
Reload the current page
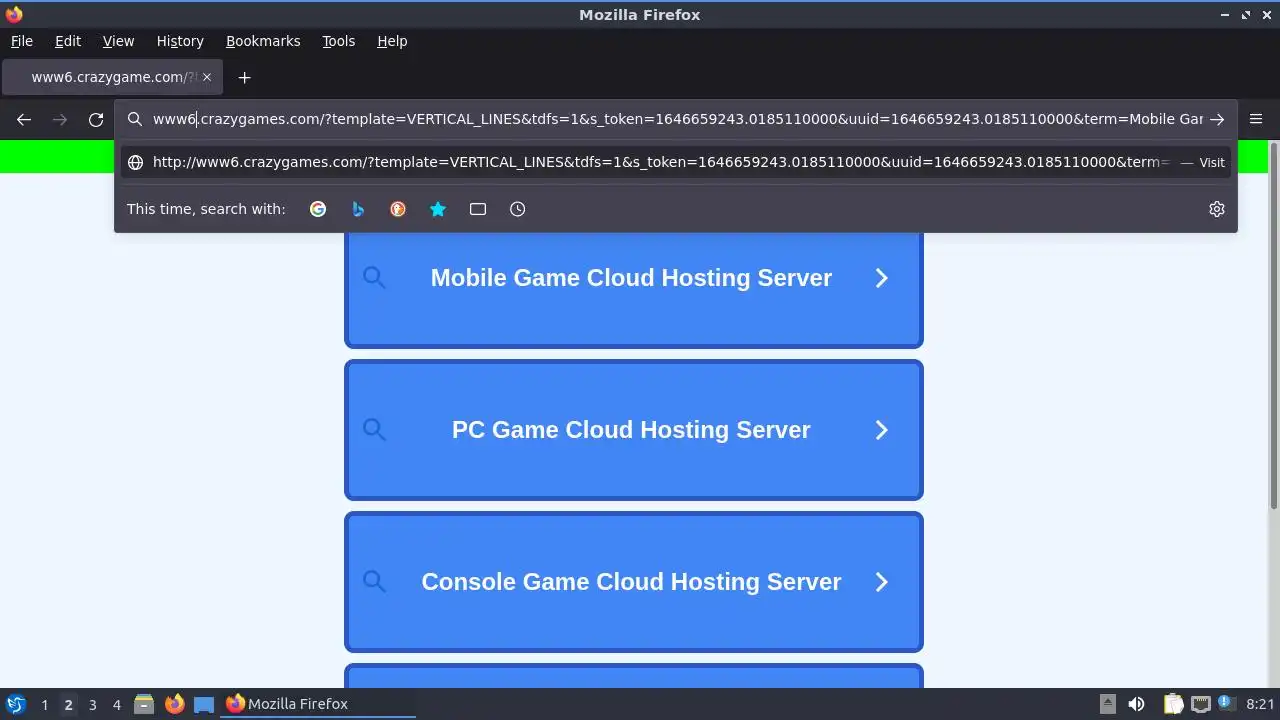tap(96, 119)
